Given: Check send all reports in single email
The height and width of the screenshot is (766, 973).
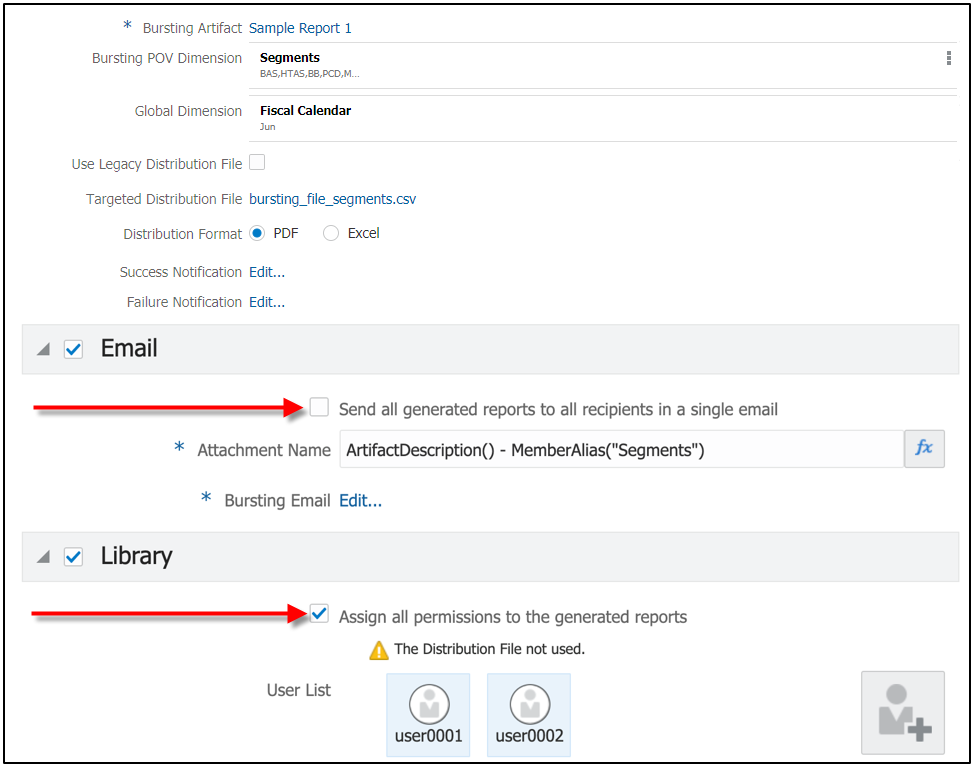Looking at the screenshot, I should click(319, 407).
